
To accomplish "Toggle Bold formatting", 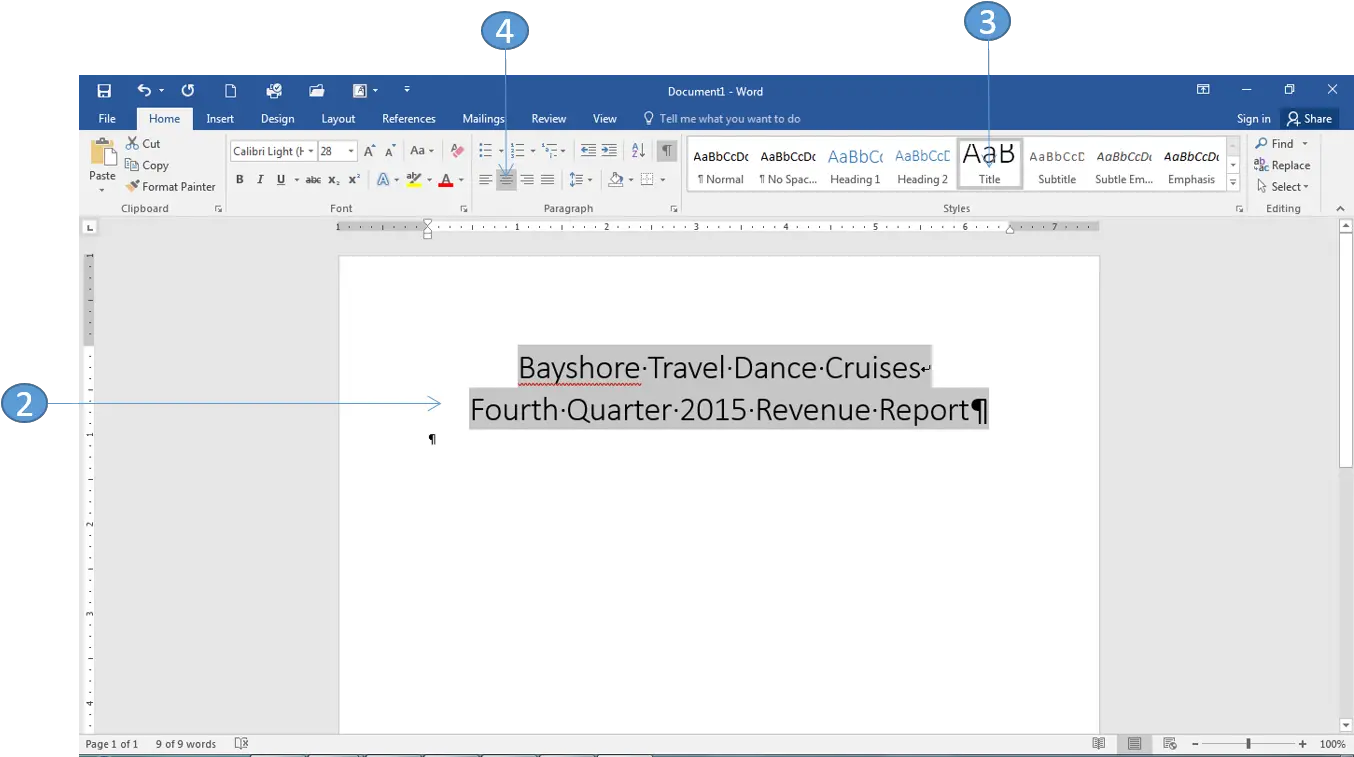I will point(240,180).
